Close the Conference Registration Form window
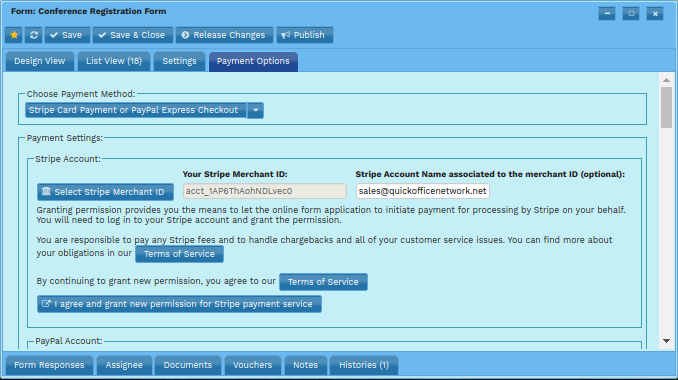 (x=655, y=13)
